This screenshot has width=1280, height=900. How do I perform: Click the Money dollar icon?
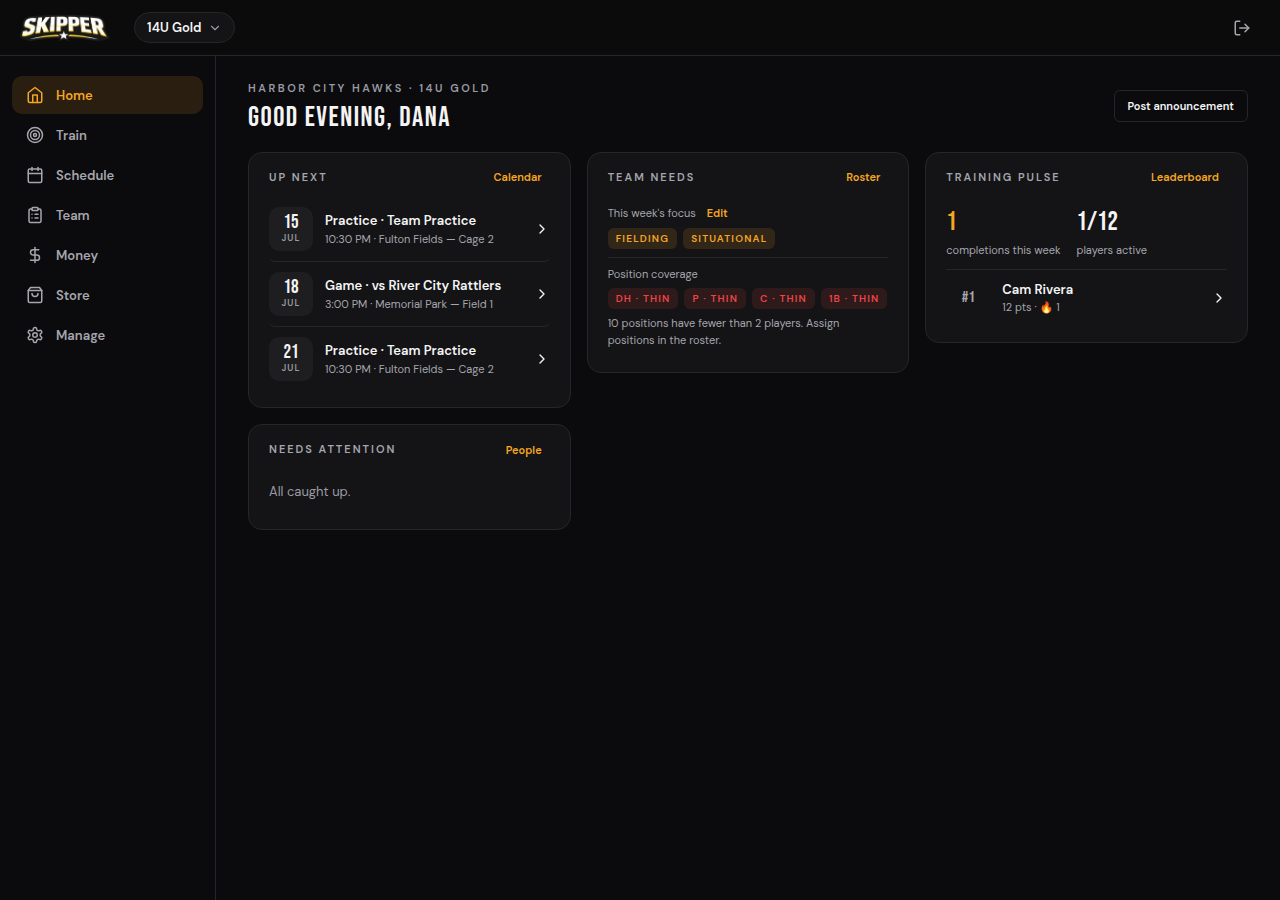point(35,255)
